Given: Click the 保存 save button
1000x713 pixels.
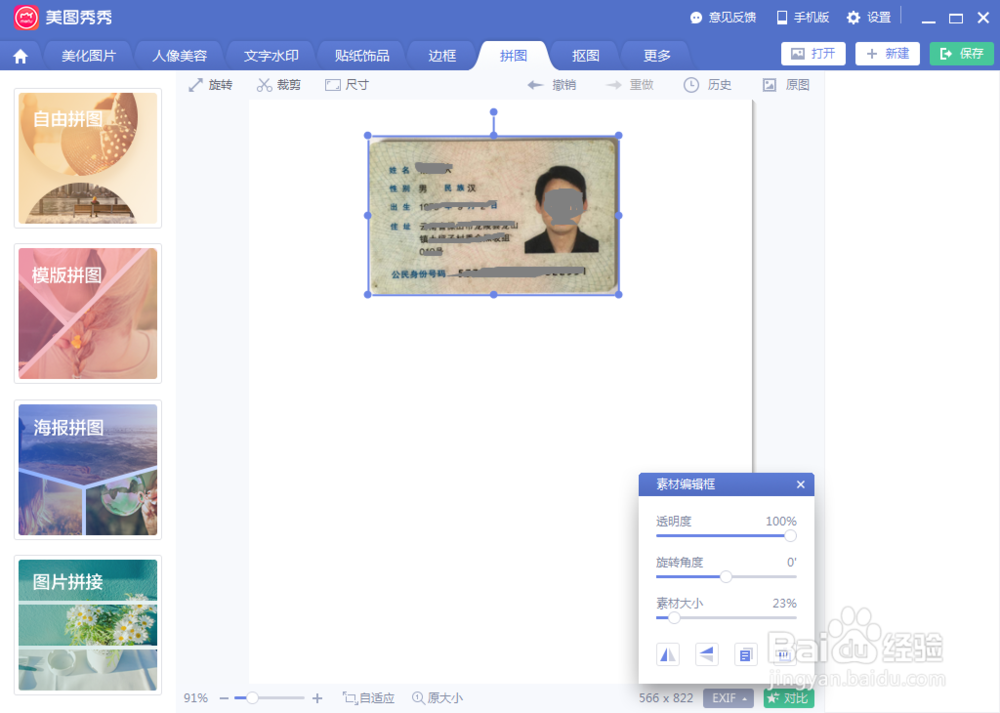Looking at the screenshot, I should coord(961,53).
